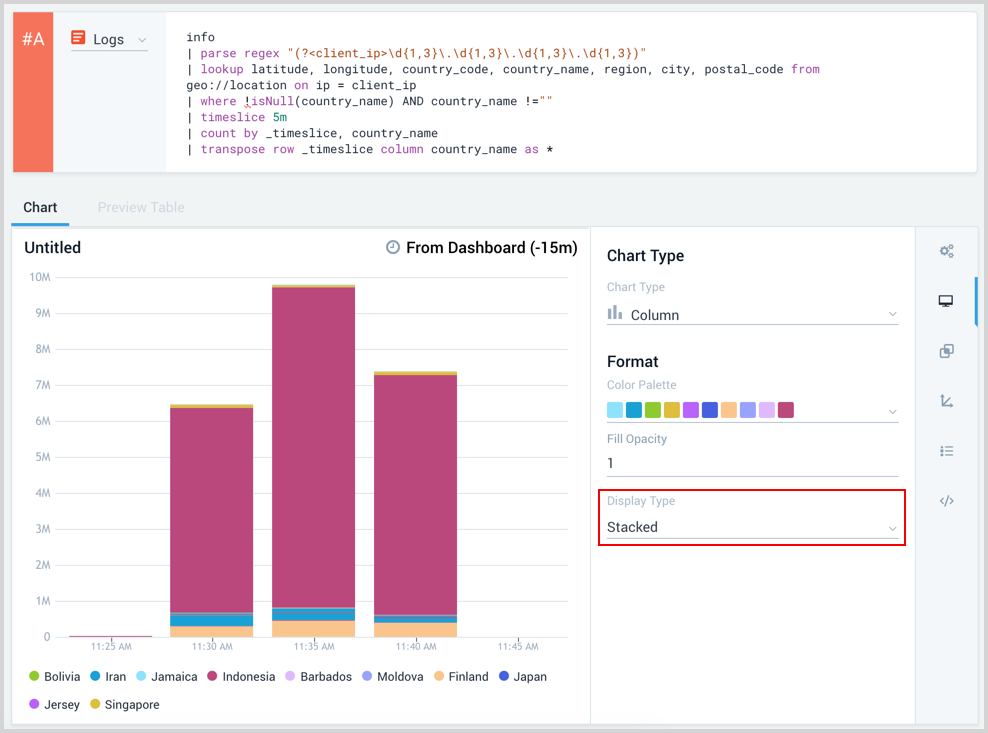Click the From Dashboard (-15m) time range

490,247
